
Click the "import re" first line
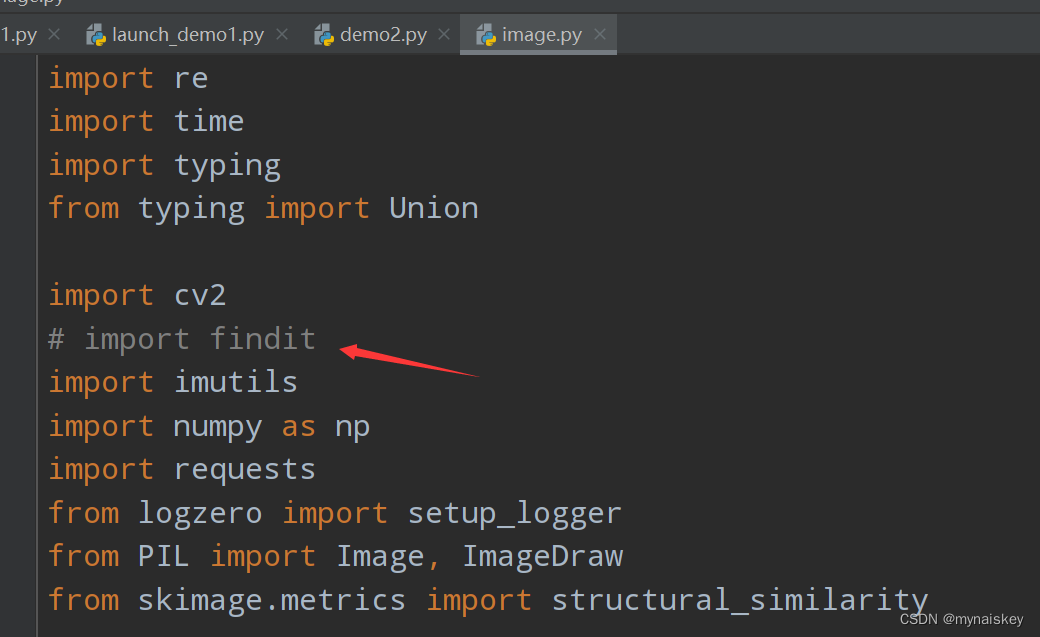click(128, 78)
